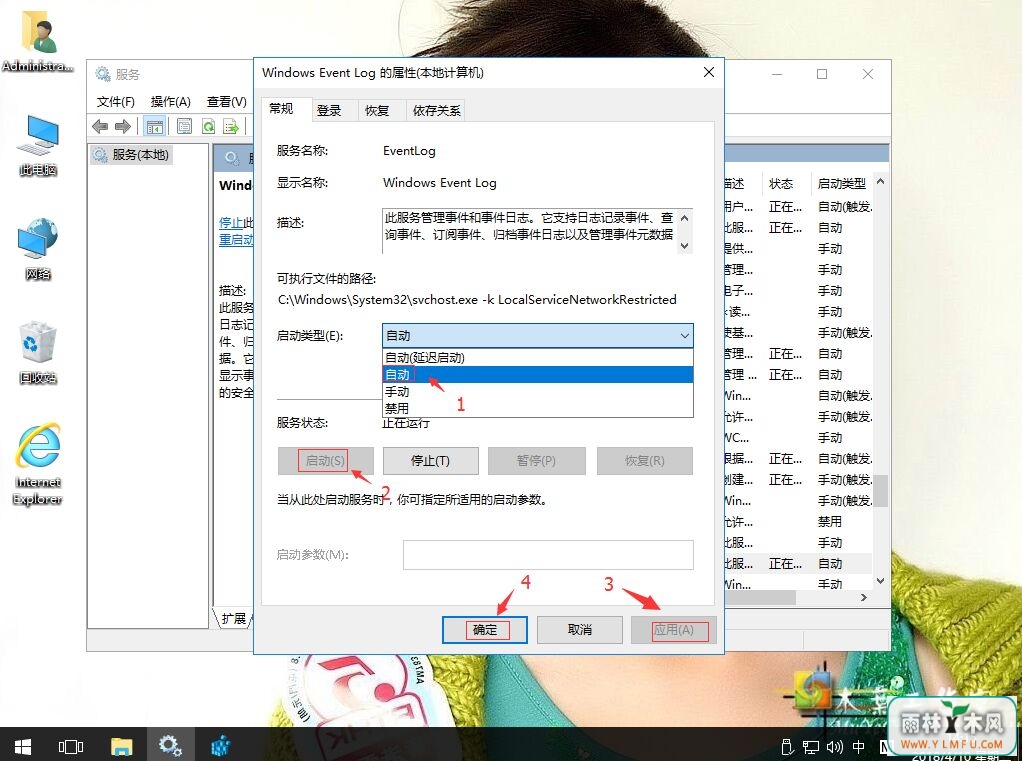Click services list horizontal scroll right arrow
This screenshot has height=761, width=1022.
[x=864, y=597]
